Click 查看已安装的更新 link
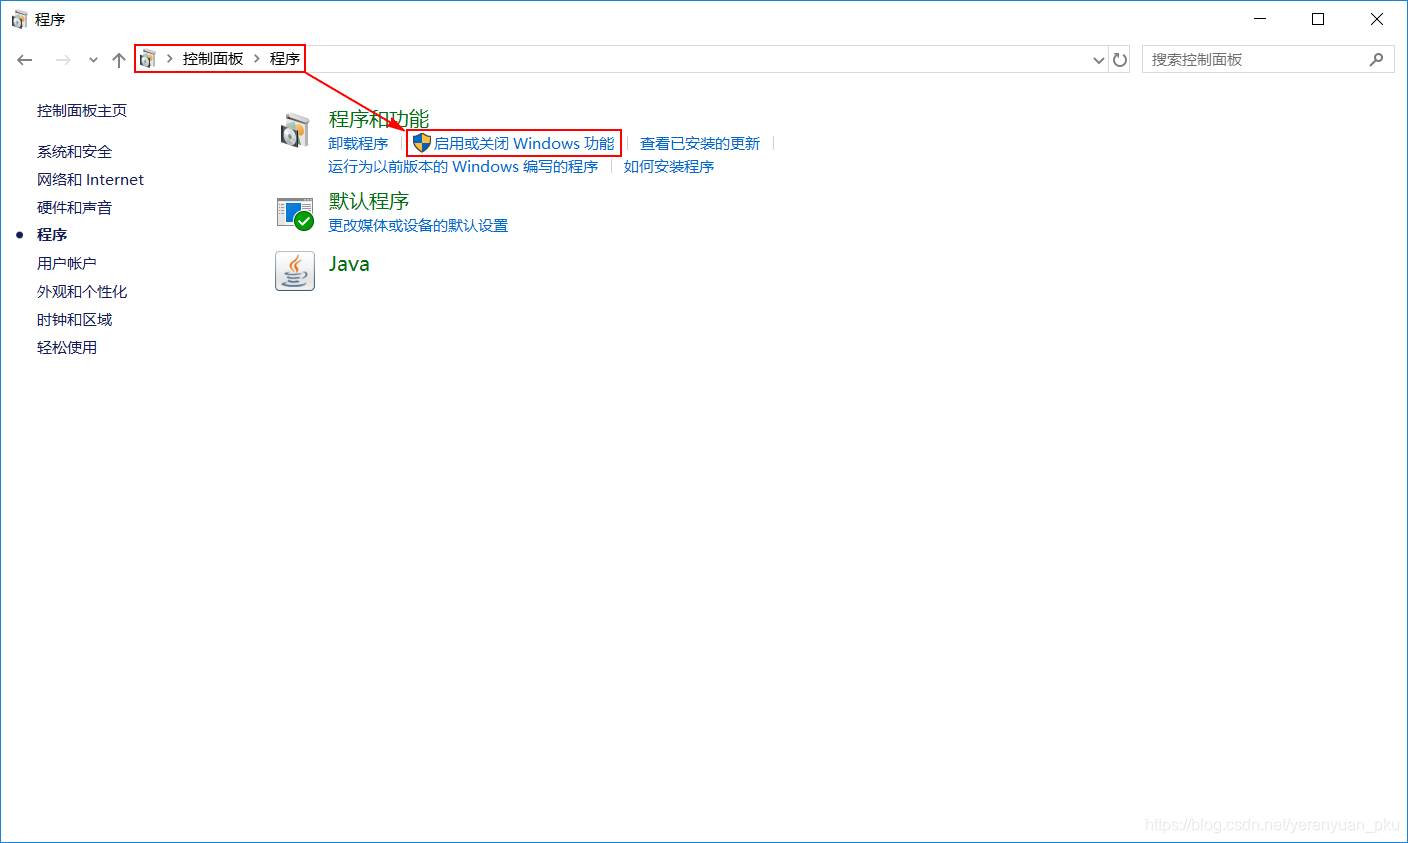The height and width of the screenshot is (843, 1408). click(x=700, y=144)
